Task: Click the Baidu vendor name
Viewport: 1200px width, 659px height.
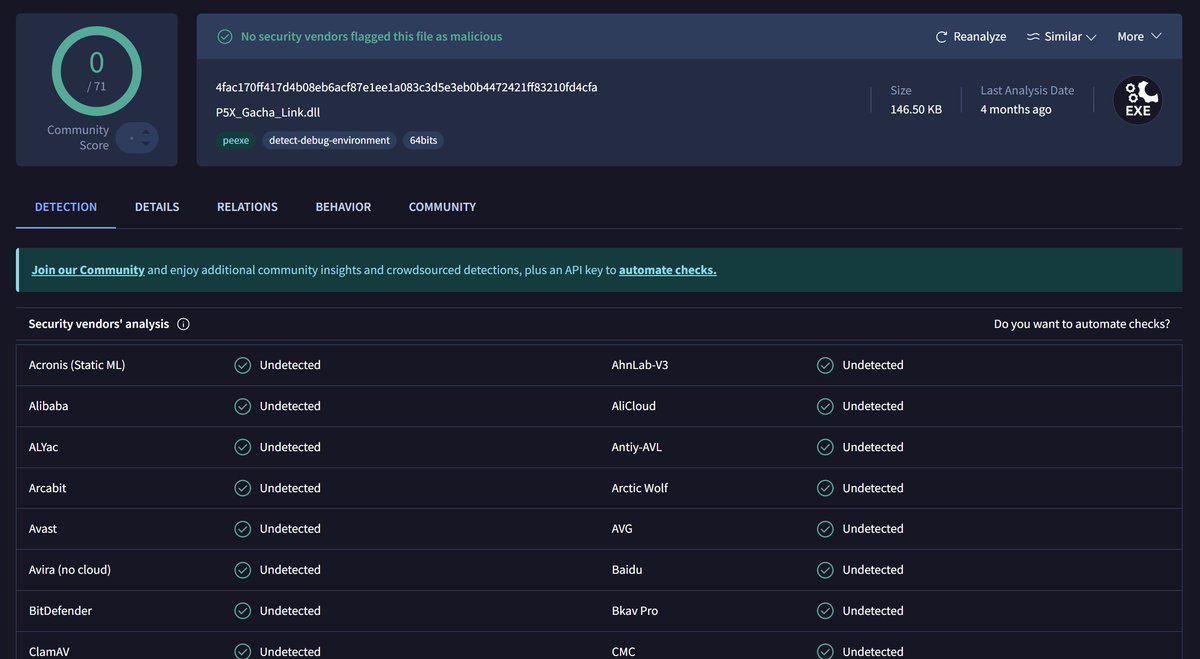Action: pyautogui.click(x=627, y=570)
